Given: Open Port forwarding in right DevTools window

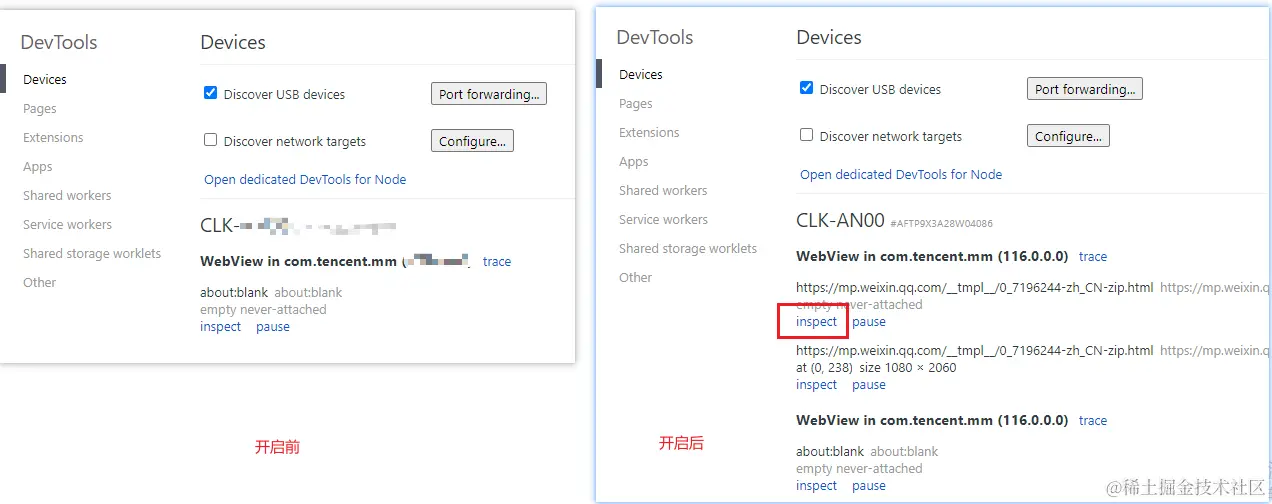Looking at the screenshot, I should click(x=1085, y=89).
